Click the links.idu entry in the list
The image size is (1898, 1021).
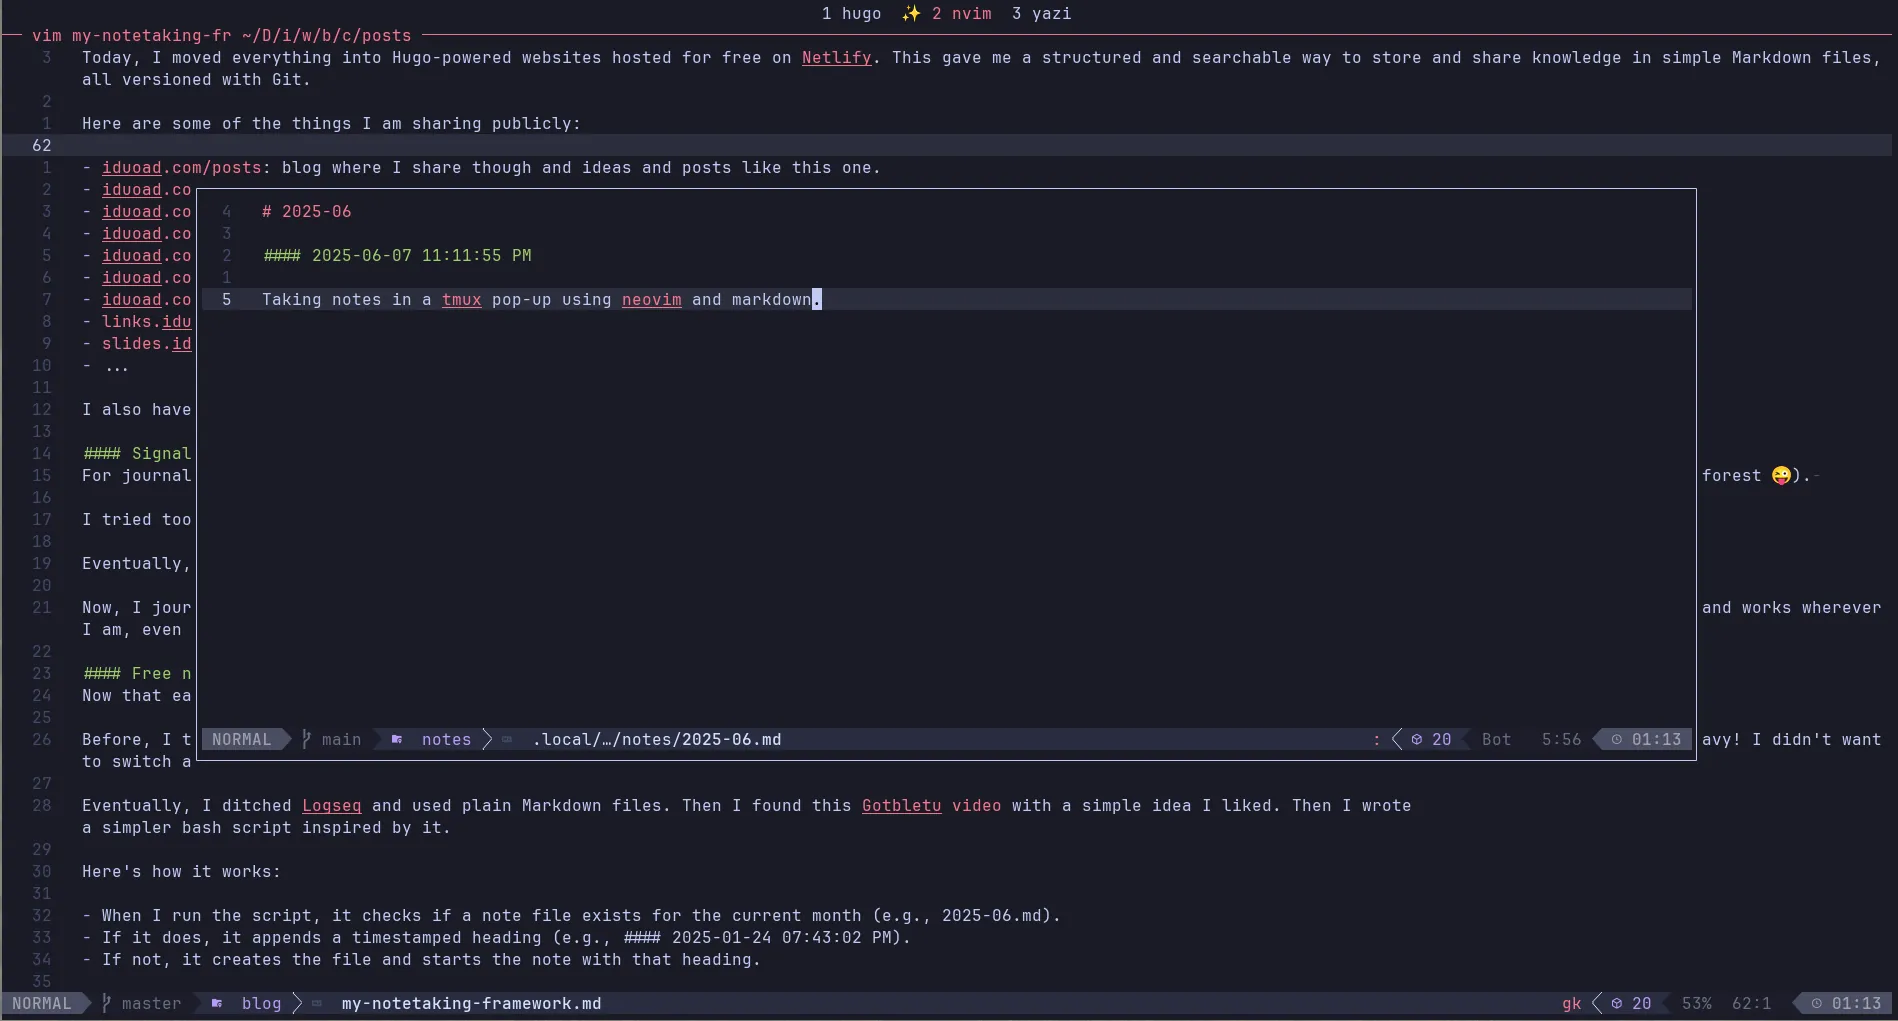click(x=146, y=321)
